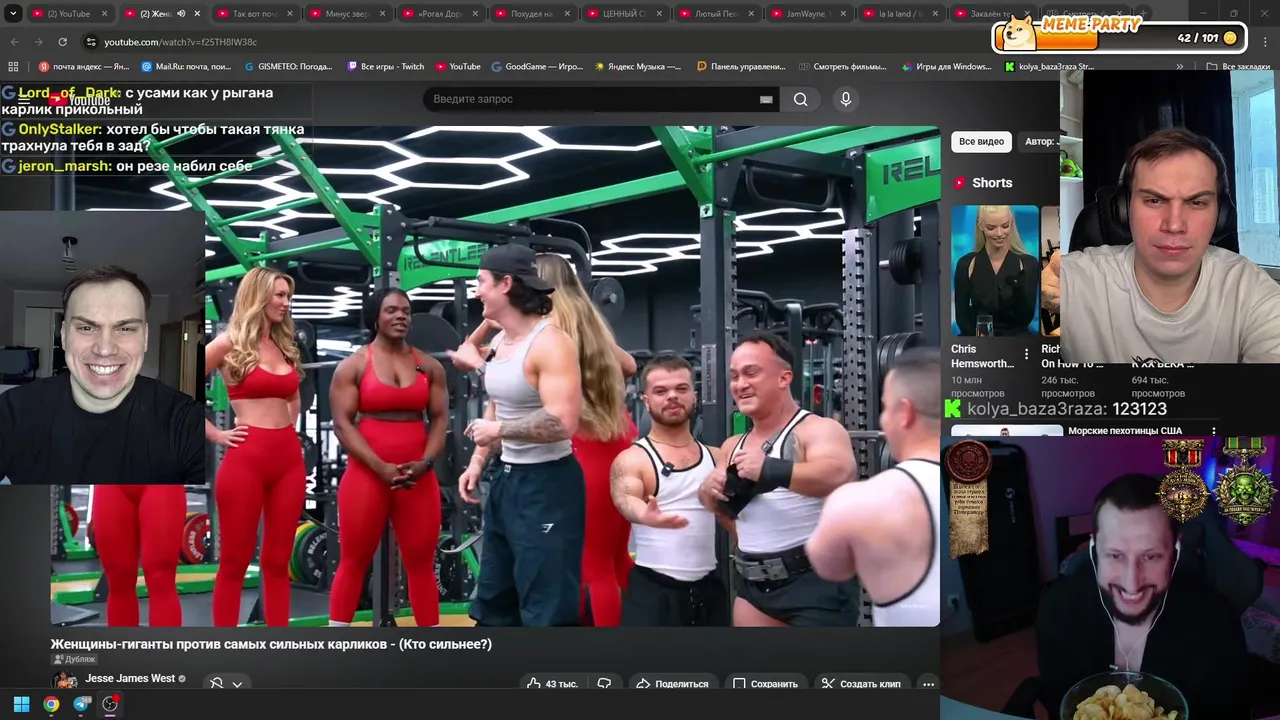Open the site info icon in address bar
1280x720 pixels.
pyautogui.click(x=91, y=42)
